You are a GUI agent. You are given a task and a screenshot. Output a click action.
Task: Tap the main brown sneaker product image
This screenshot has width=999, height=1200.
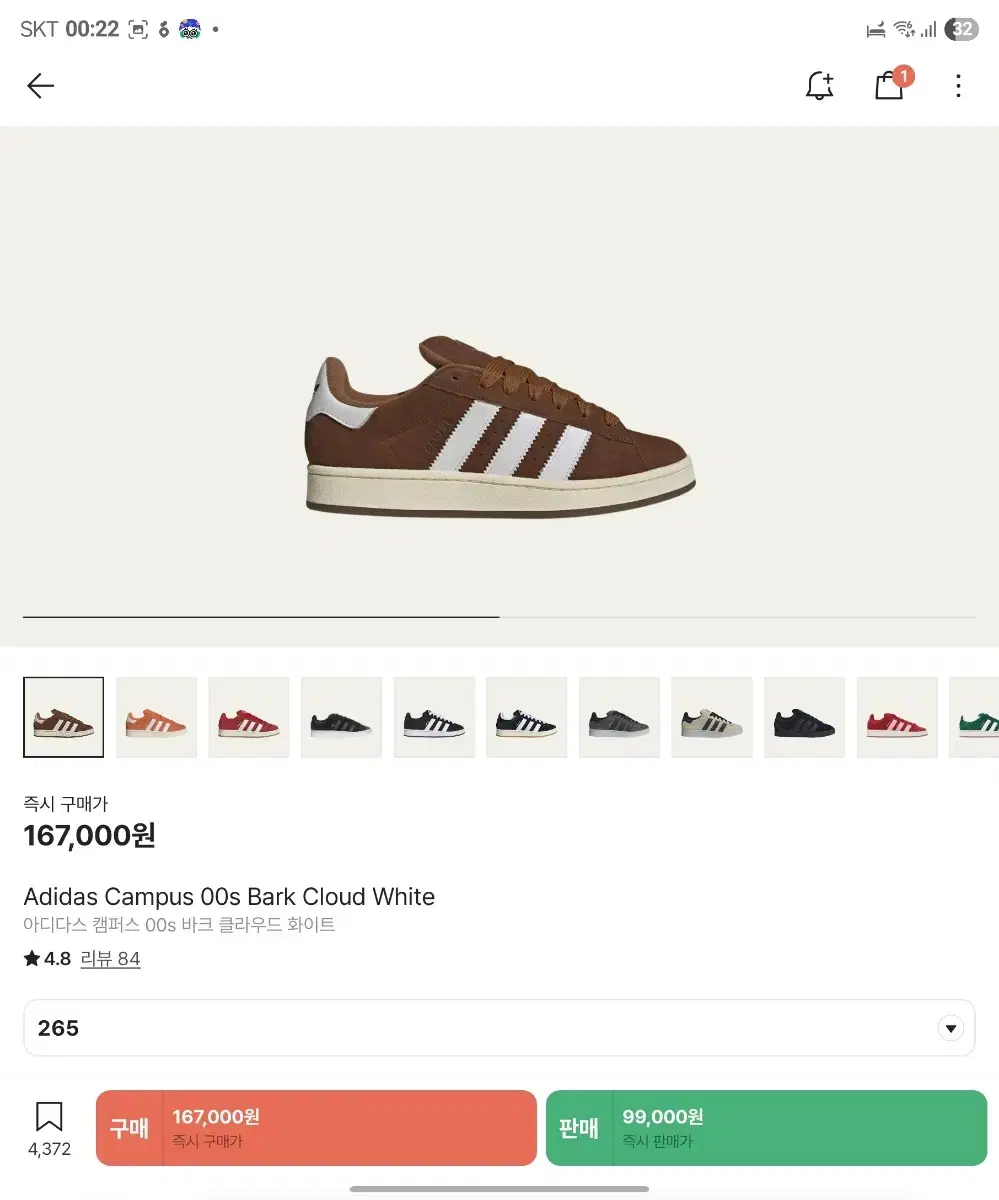click(499, 428)
